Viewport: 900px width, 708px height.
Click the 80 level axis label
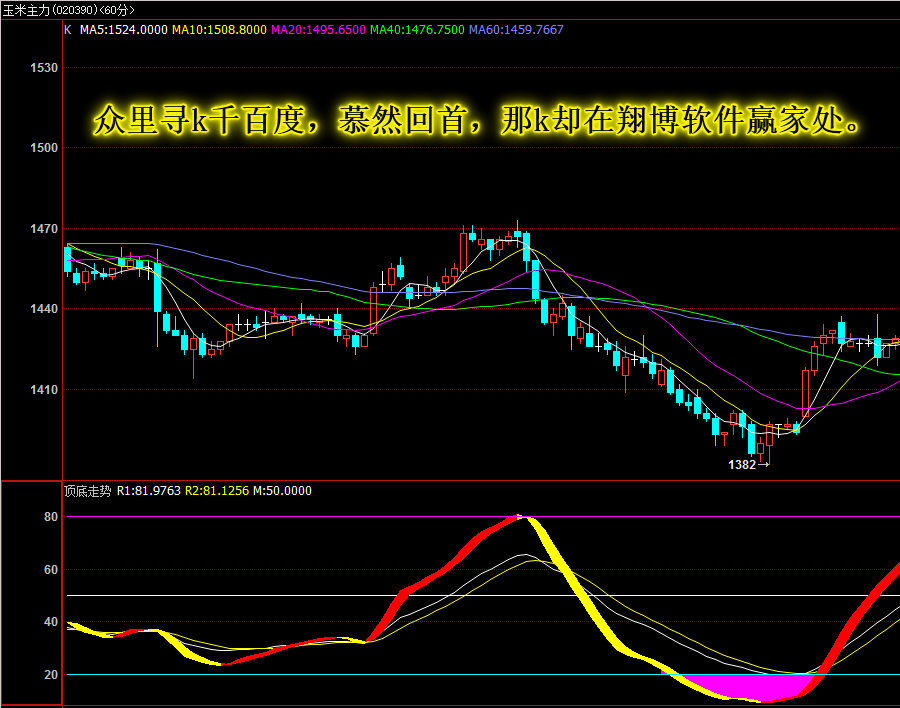[x=51, y=517]
